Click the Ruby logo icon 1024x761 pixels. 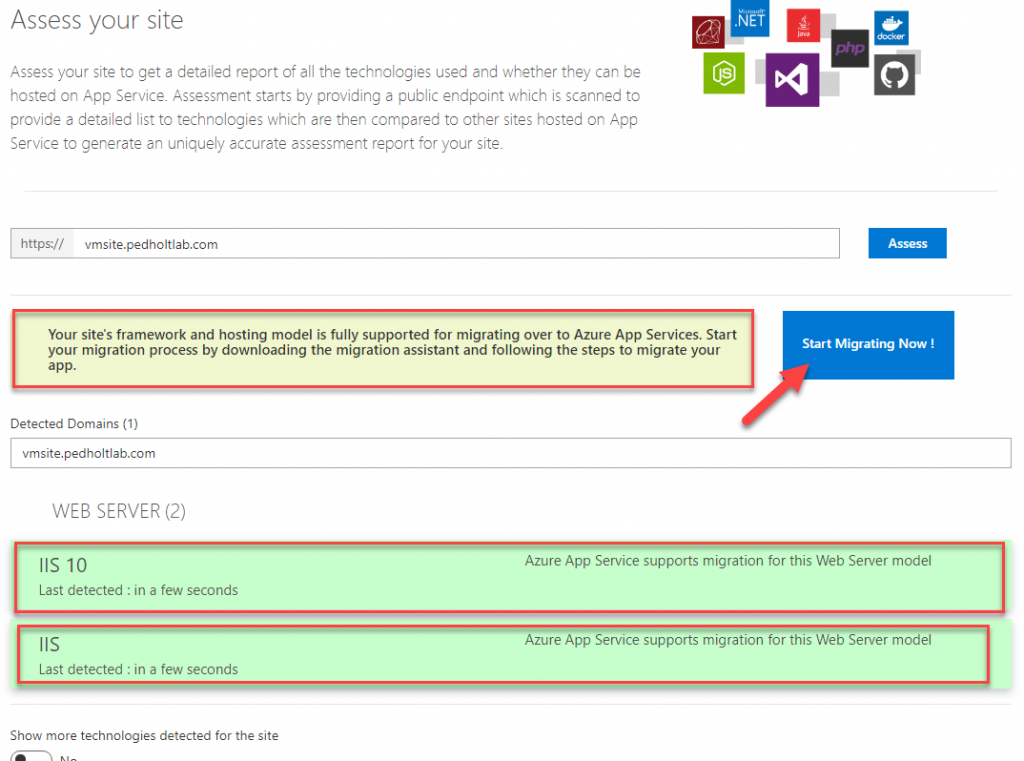(x=709, y=32)
